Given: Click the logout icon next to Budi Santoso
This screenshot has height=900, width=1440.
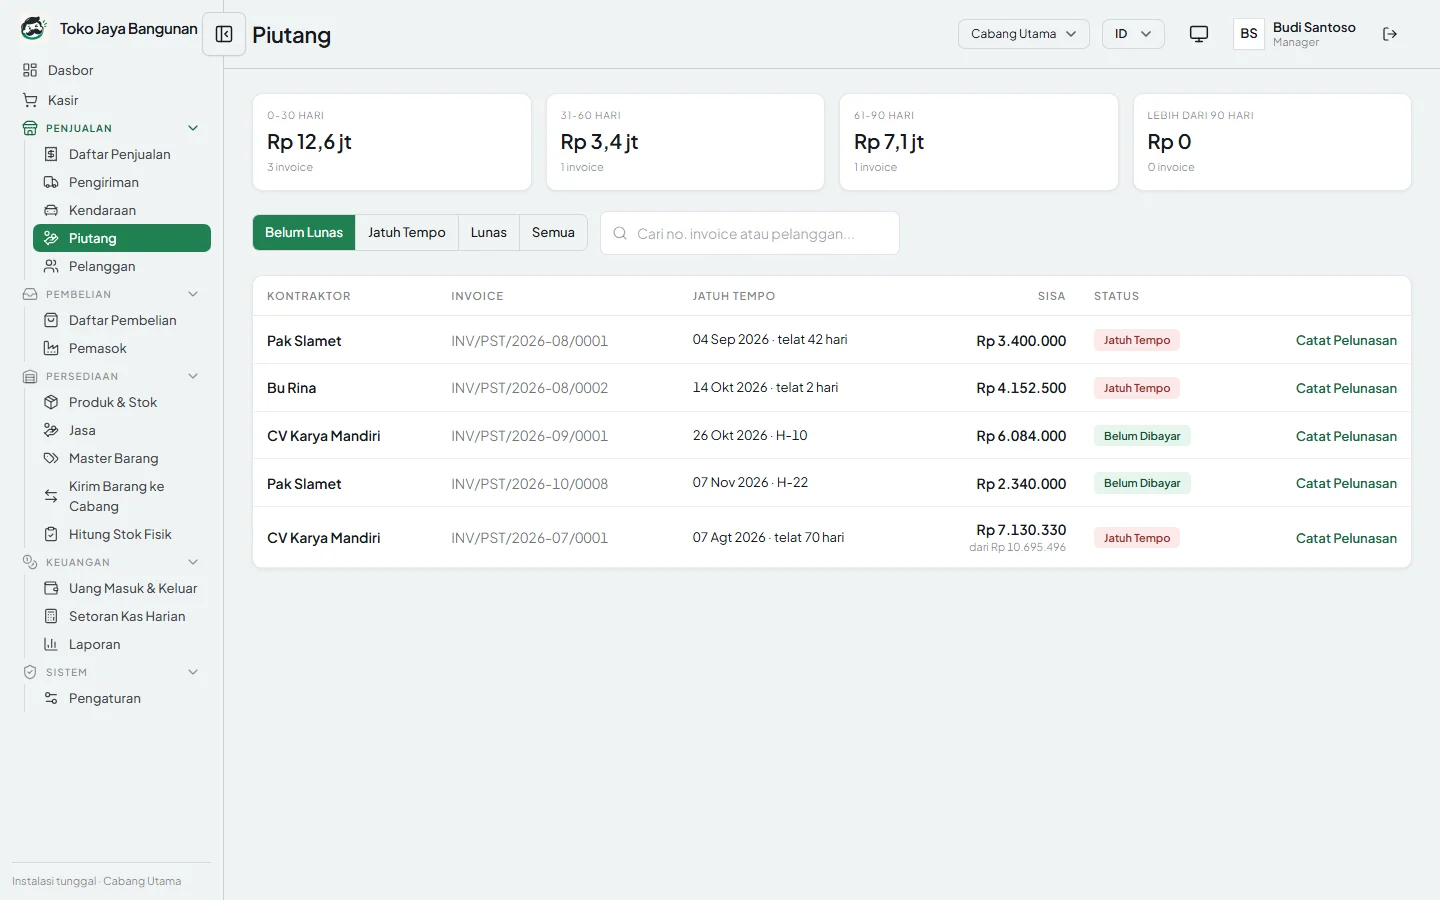Looking at the screenshot, I should [x=1390, y=34].
